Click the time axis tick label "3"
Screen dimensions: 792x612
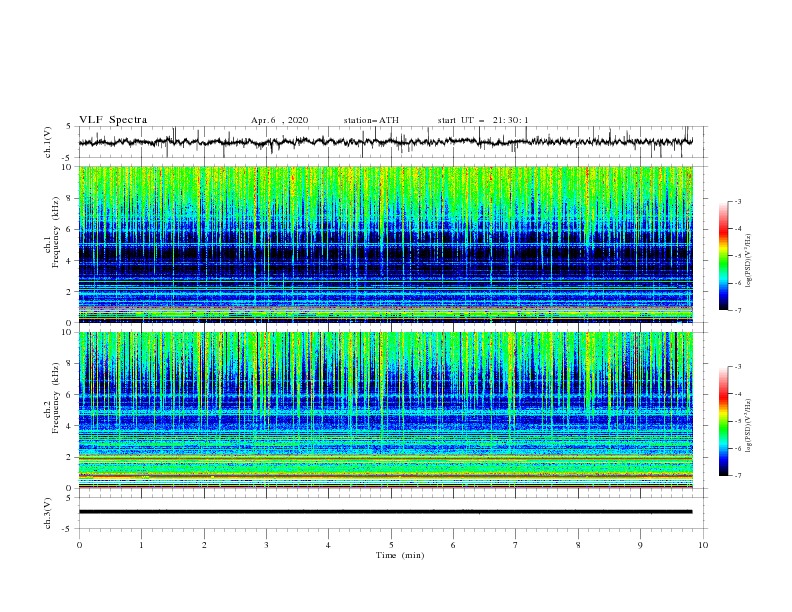point(266,545)
